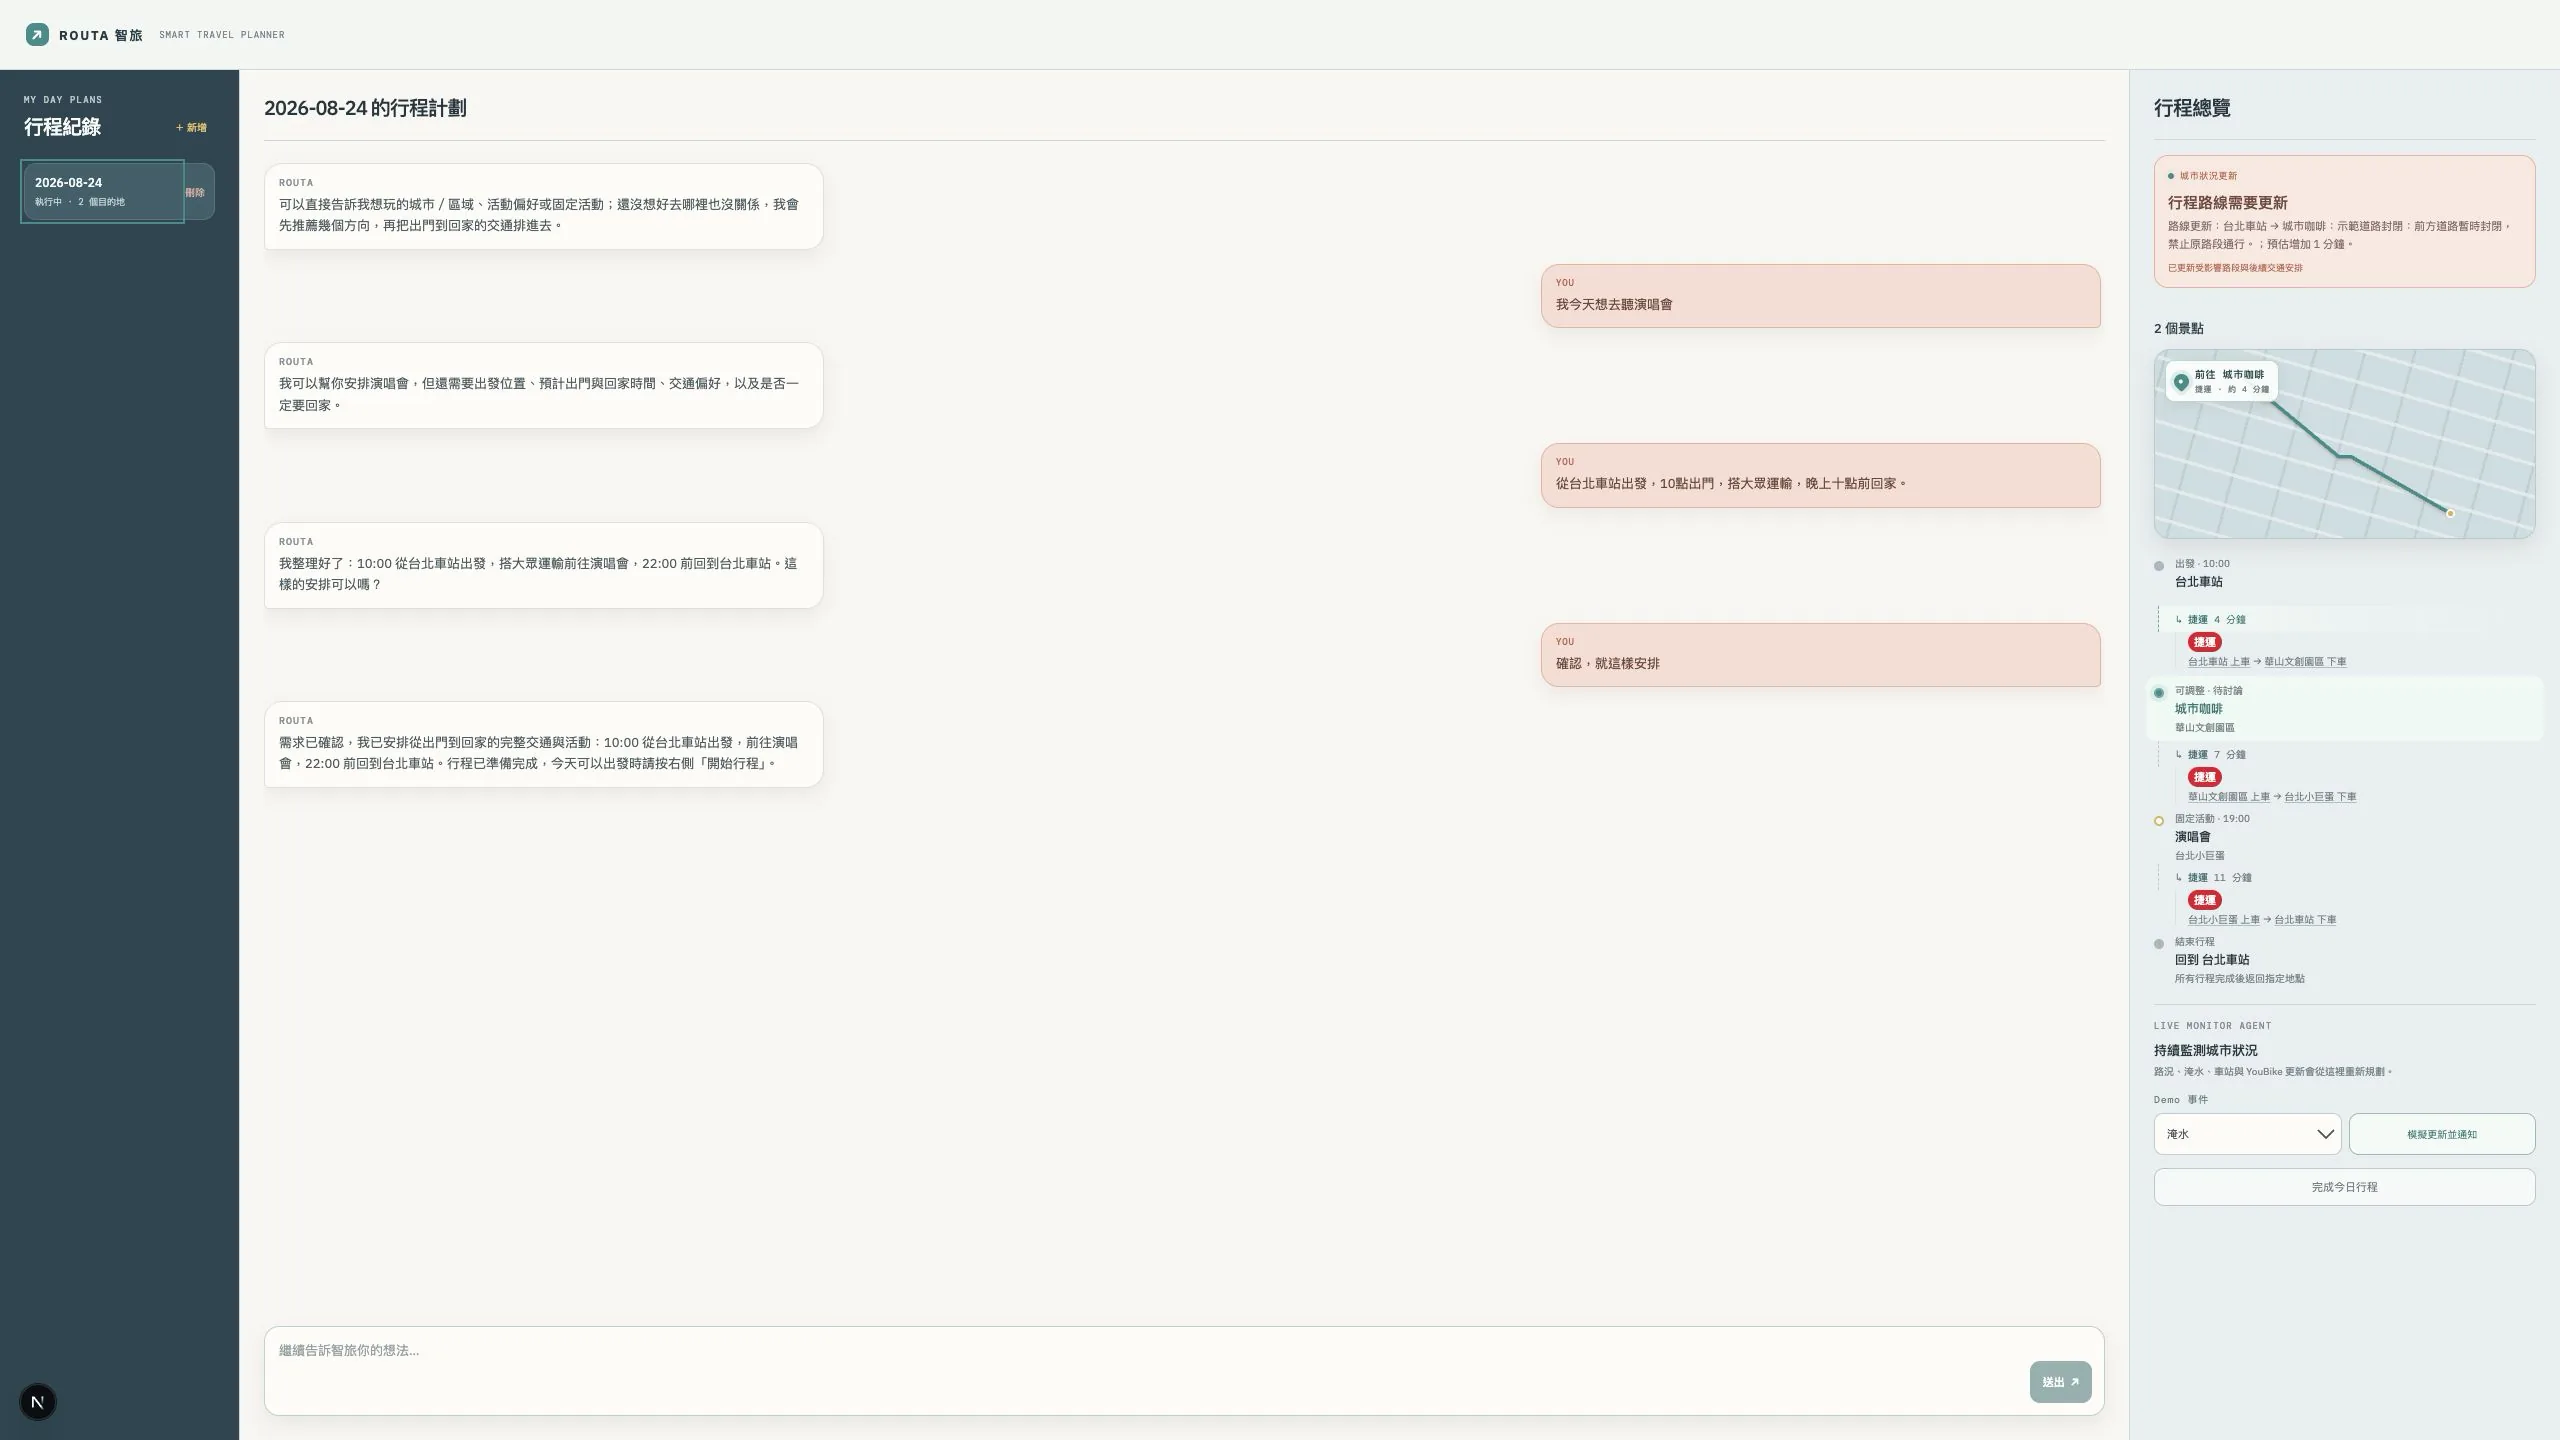Click the grey 出發 10:00 timeline dot
The image size is (2560, 1440).
coord(2159,566)
